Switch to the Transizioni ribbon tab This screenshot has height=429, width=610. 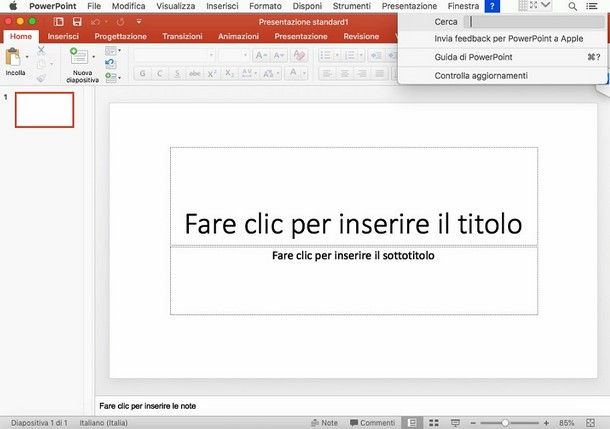[182, 36]
